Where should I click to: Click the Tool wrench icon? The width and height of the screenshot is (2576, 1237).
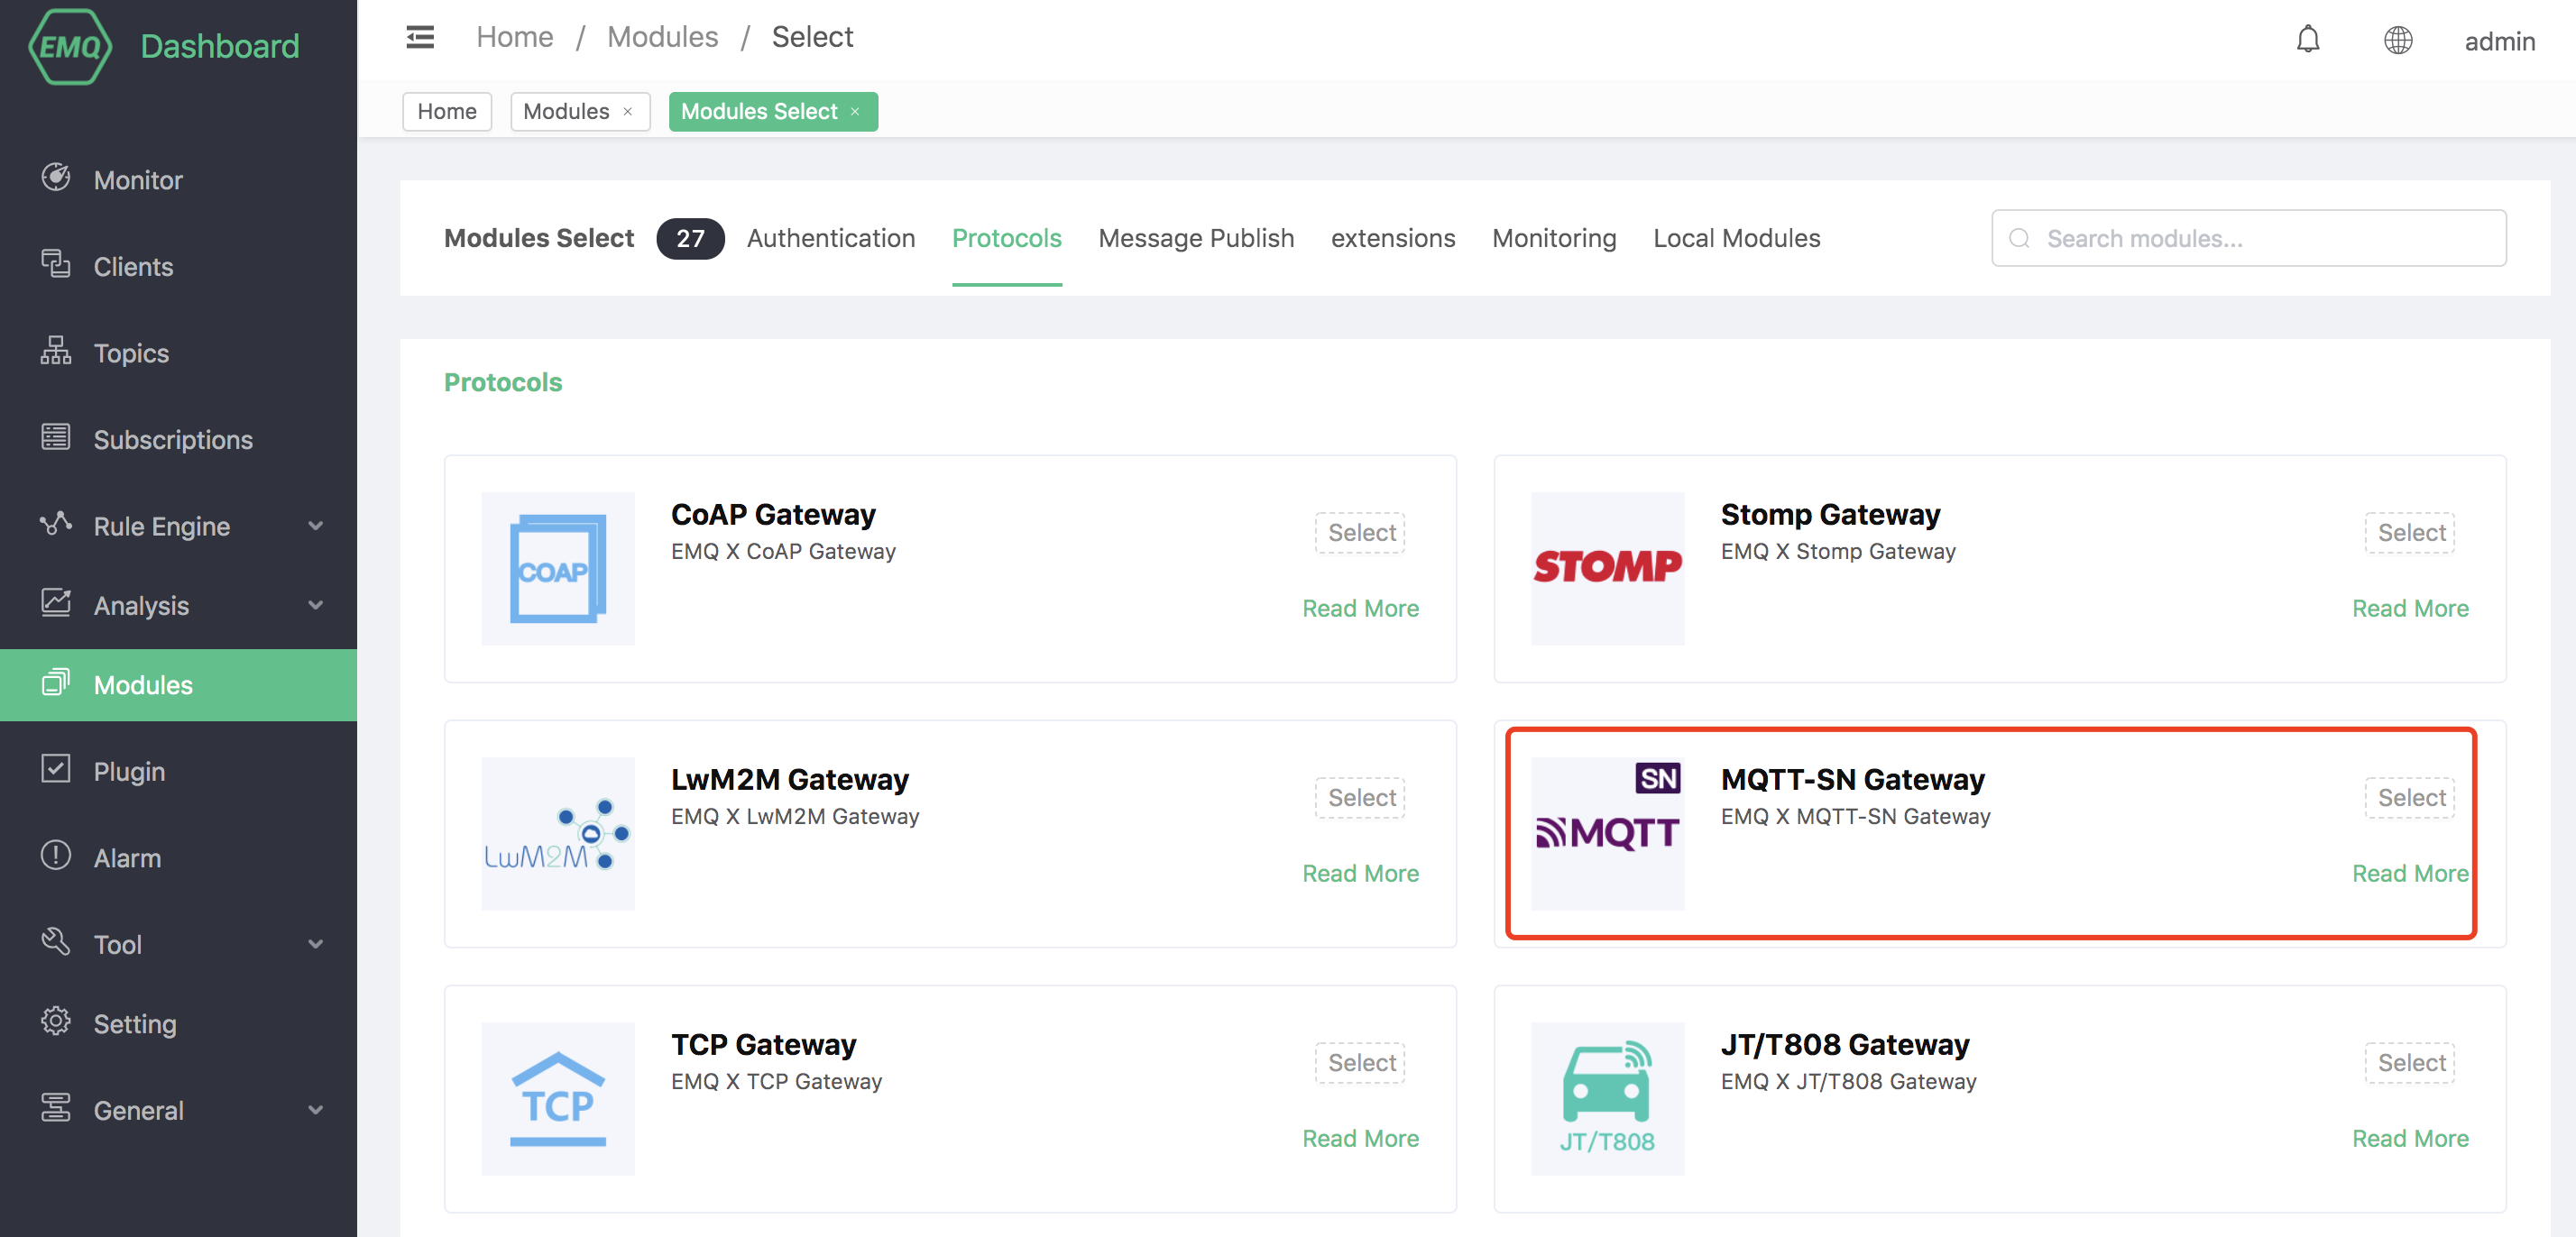click(x=56, y=941)
